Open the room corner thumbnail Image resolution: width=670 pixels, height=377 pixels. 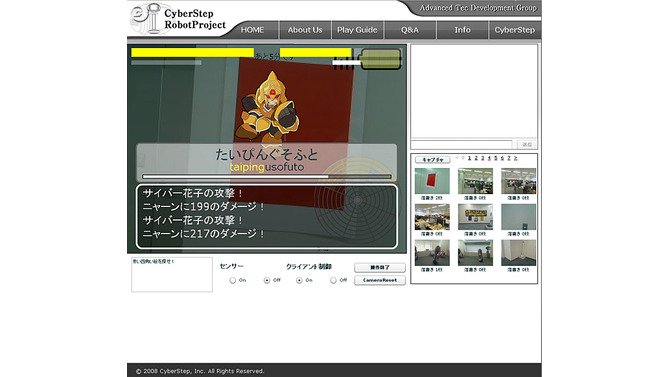518,253
